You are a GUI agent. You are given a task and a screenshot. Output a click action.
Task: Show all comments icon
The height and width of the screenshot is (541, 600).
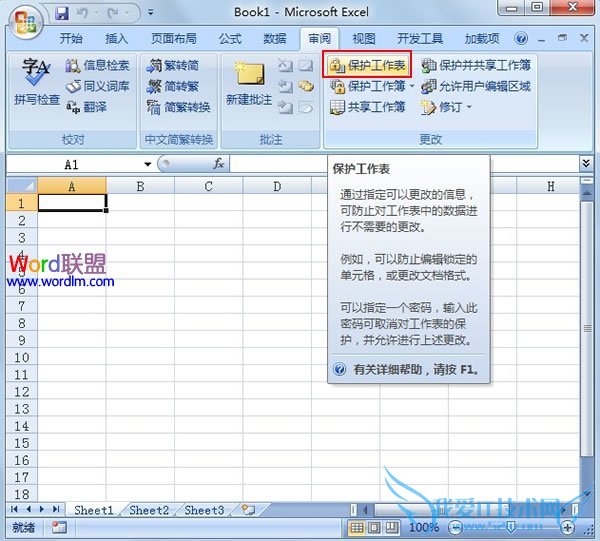click(x=306, y=86)
